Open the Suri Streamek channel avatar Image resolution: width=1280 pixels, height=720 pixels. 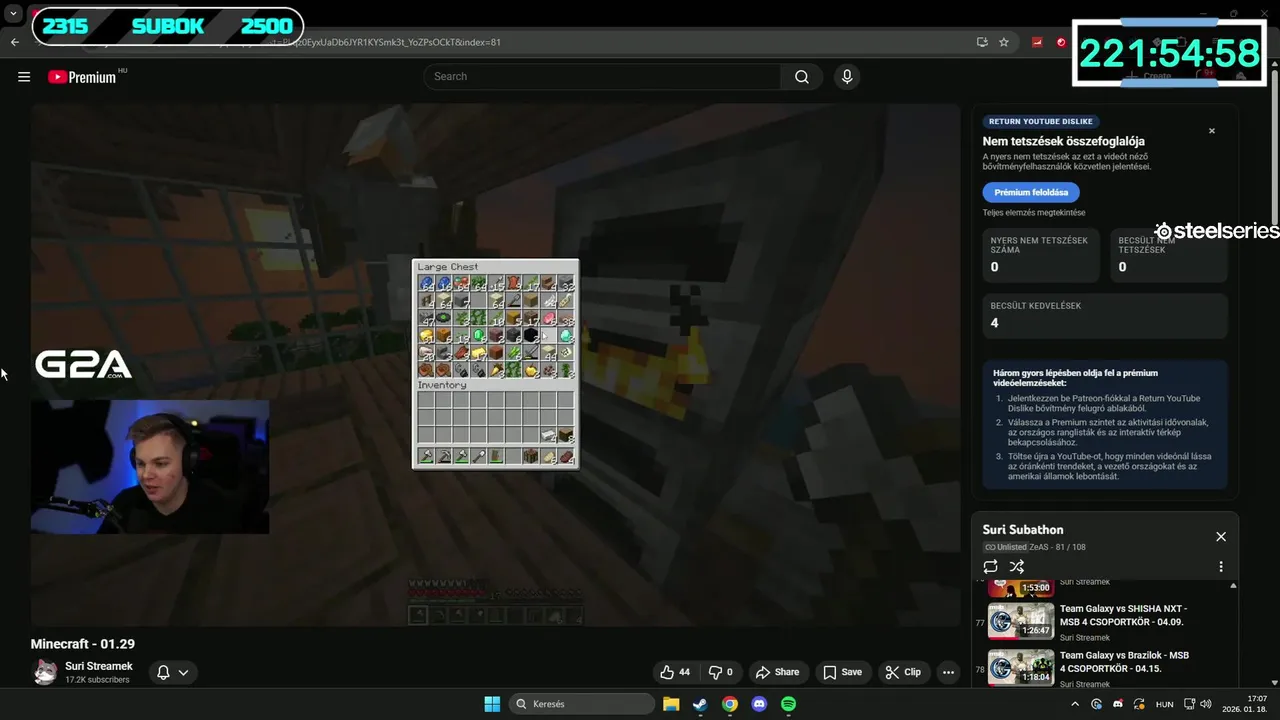pos(45,672)
